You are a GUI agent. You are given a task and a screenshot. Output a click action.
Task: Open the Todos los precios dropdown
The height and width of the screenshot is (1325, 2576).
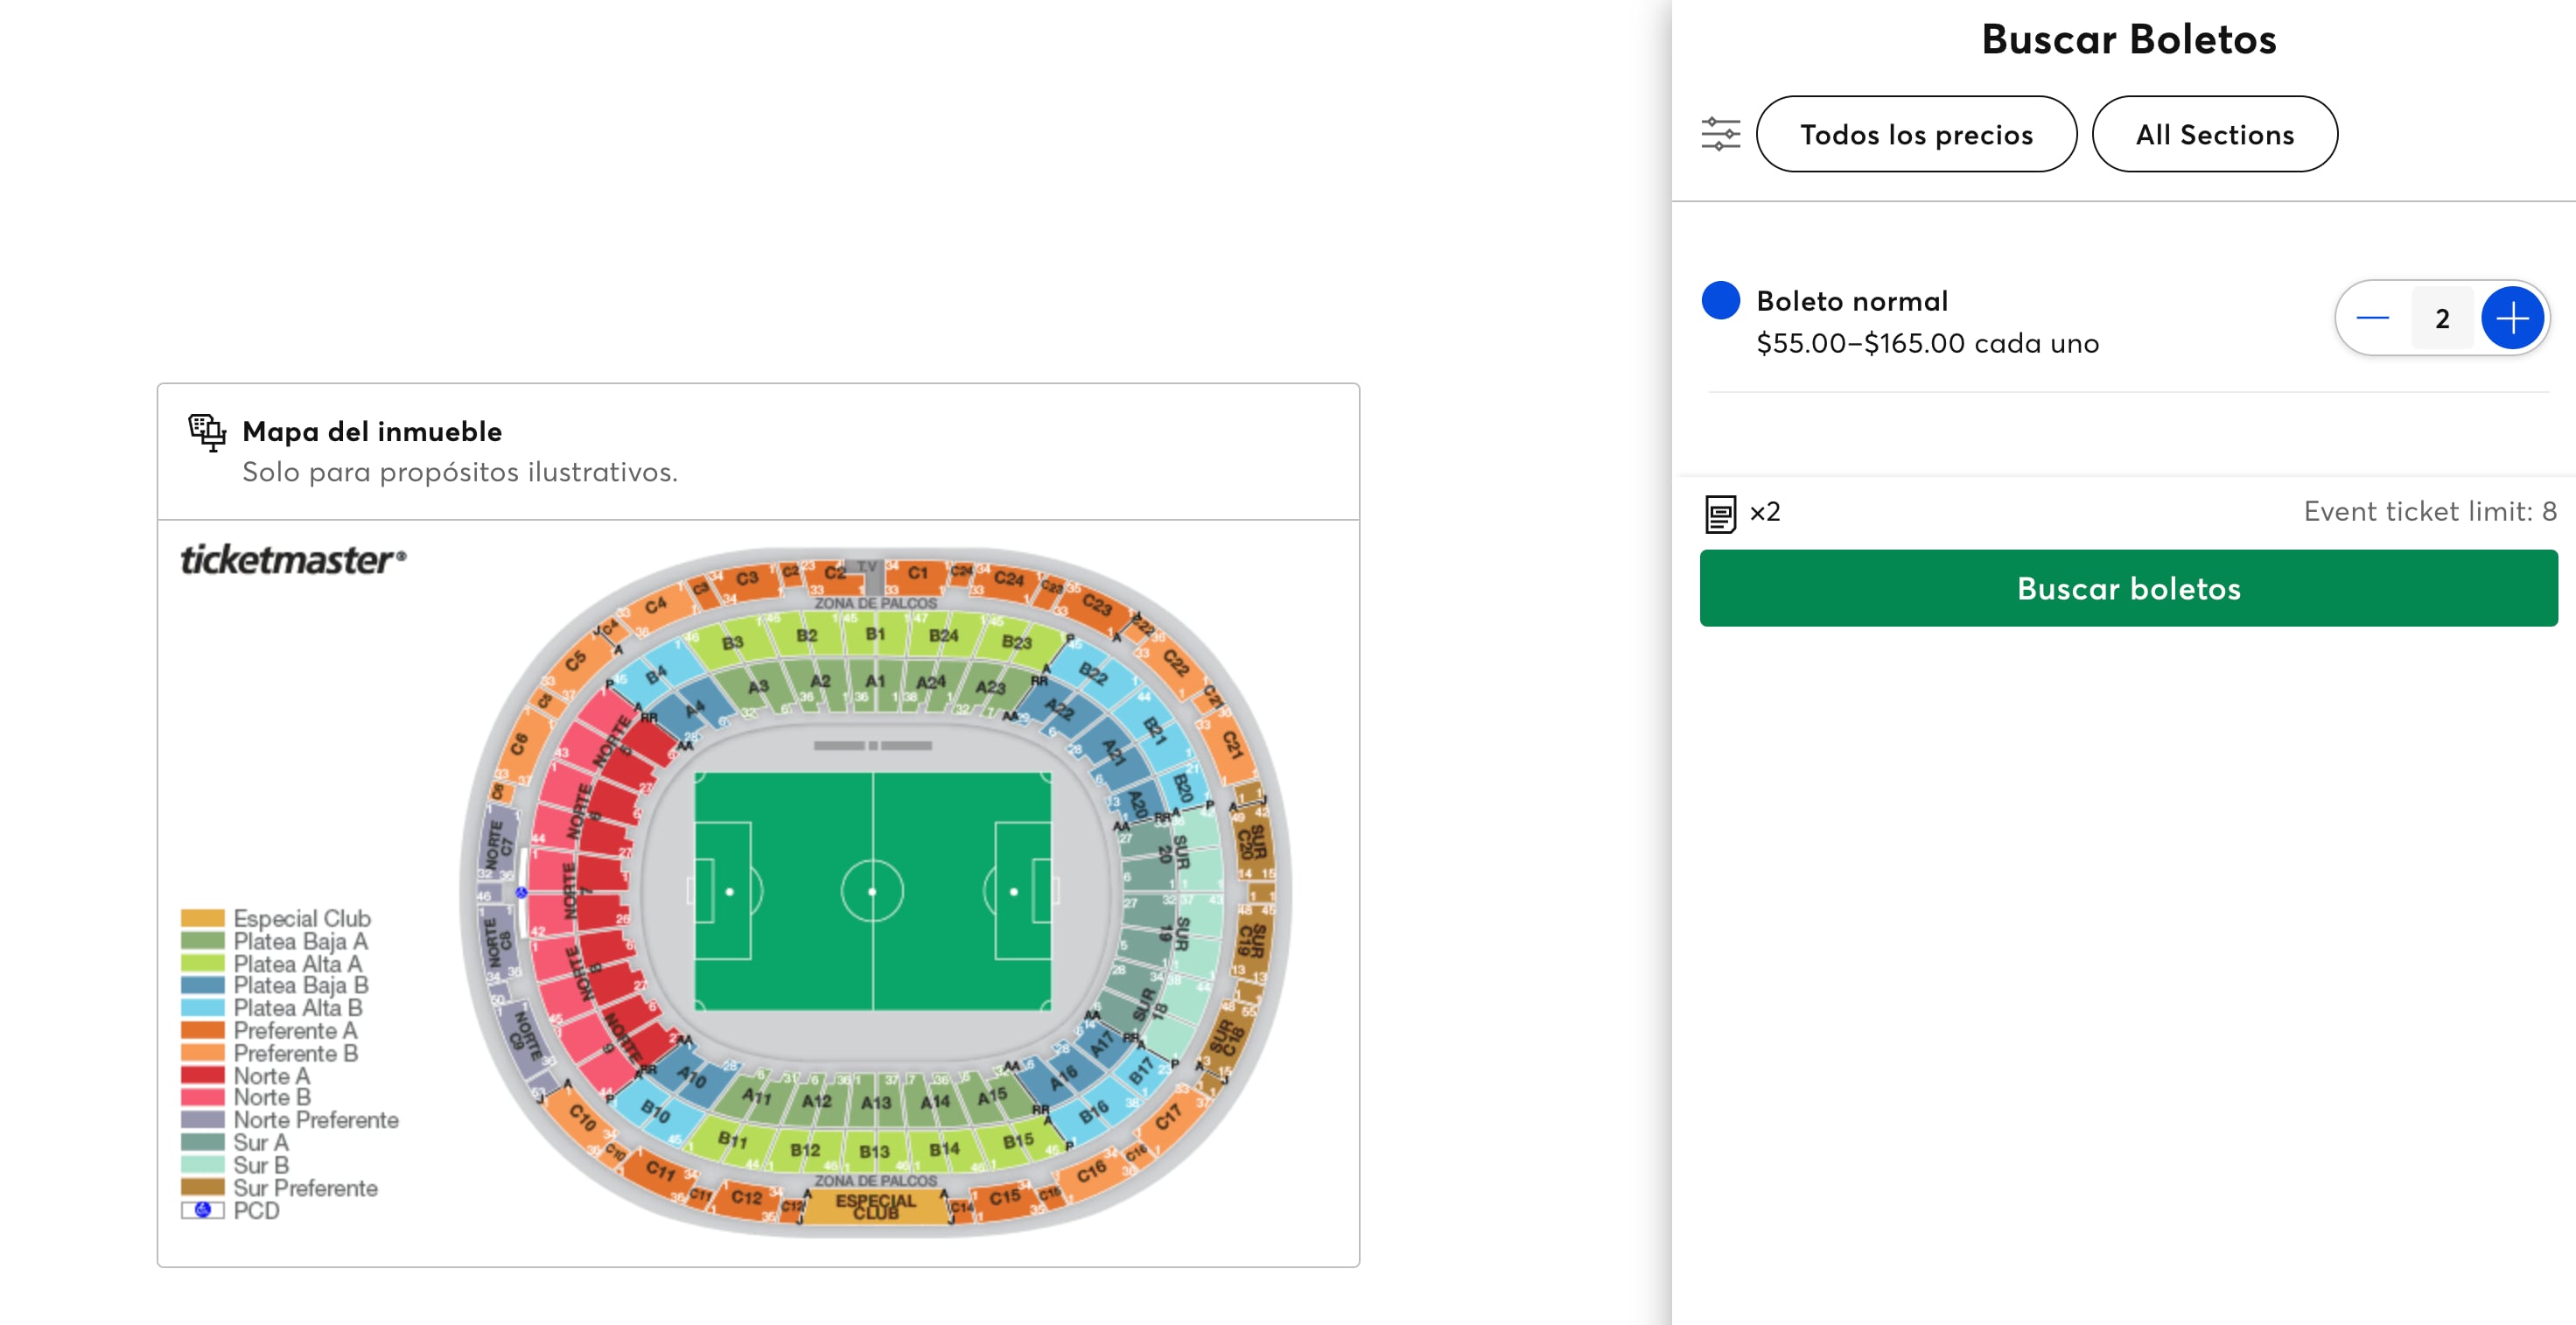tap(1915, 134)
